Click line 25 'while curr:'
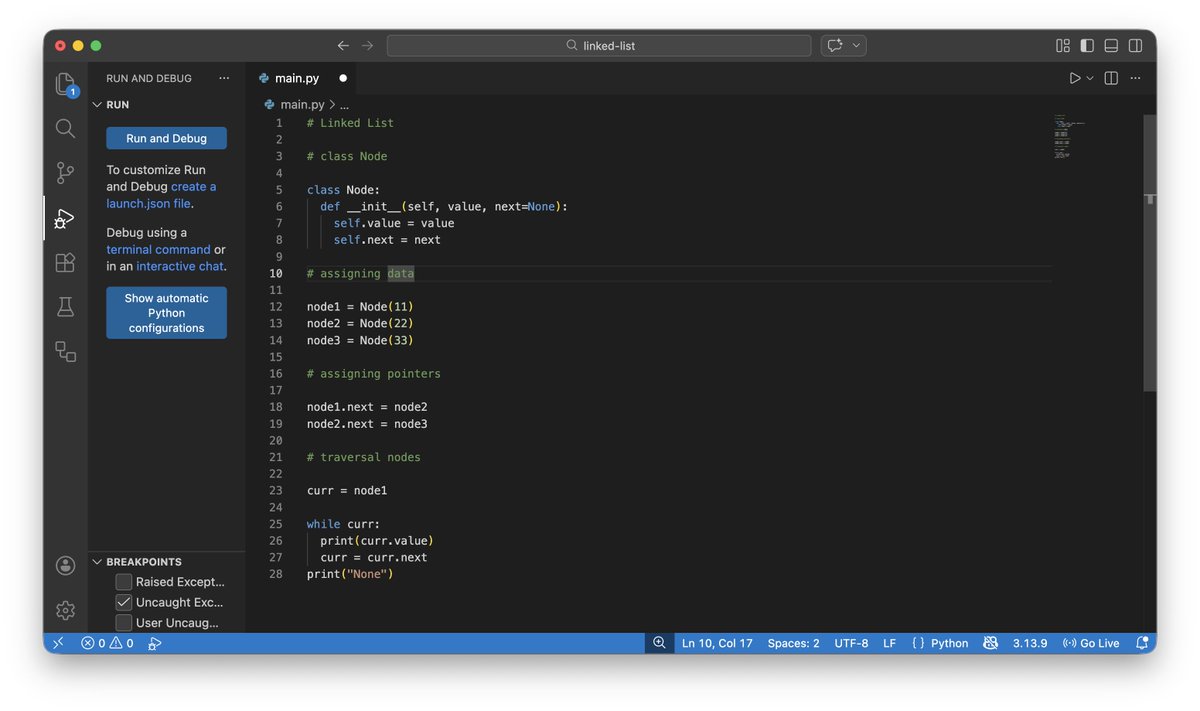This screenshot has width=1200, height=711. coord(343,524)
